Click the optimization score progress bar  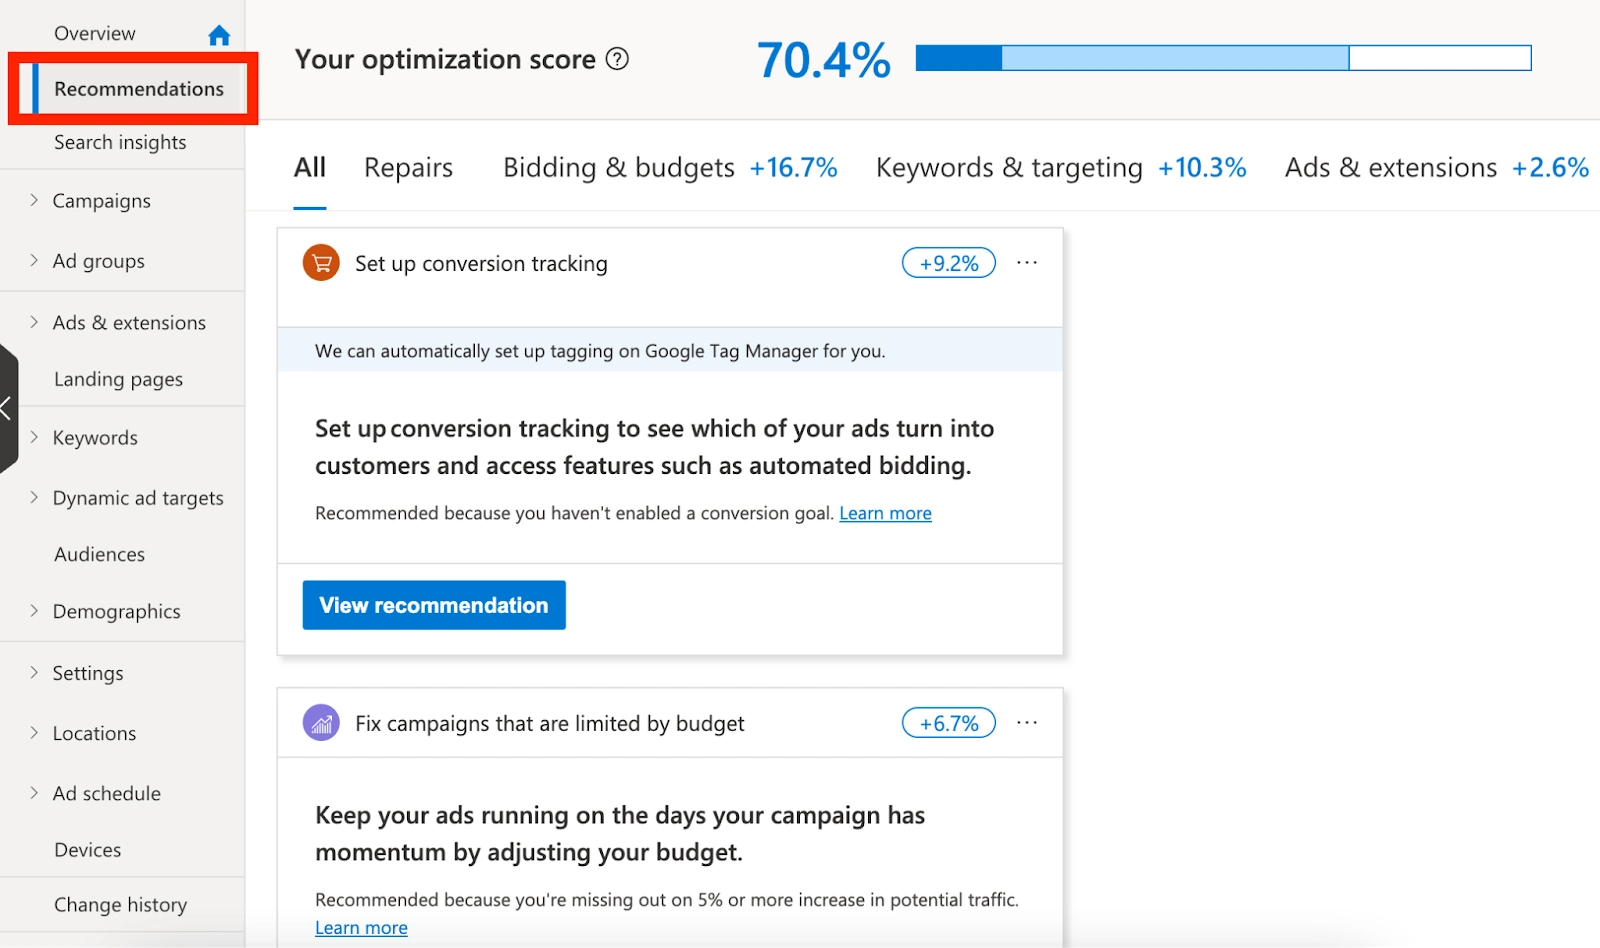(x=1222, y=58)
